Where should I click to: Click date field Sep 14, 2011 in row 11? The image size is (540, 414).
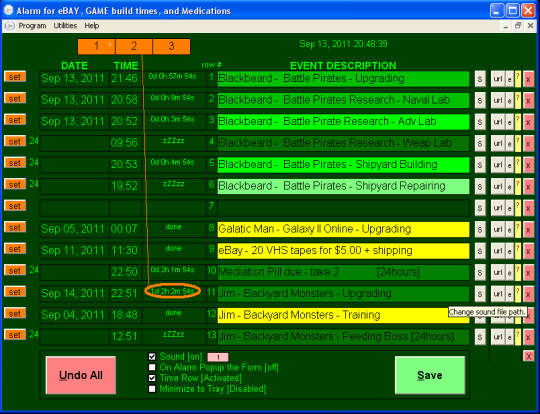coord(74,293)
